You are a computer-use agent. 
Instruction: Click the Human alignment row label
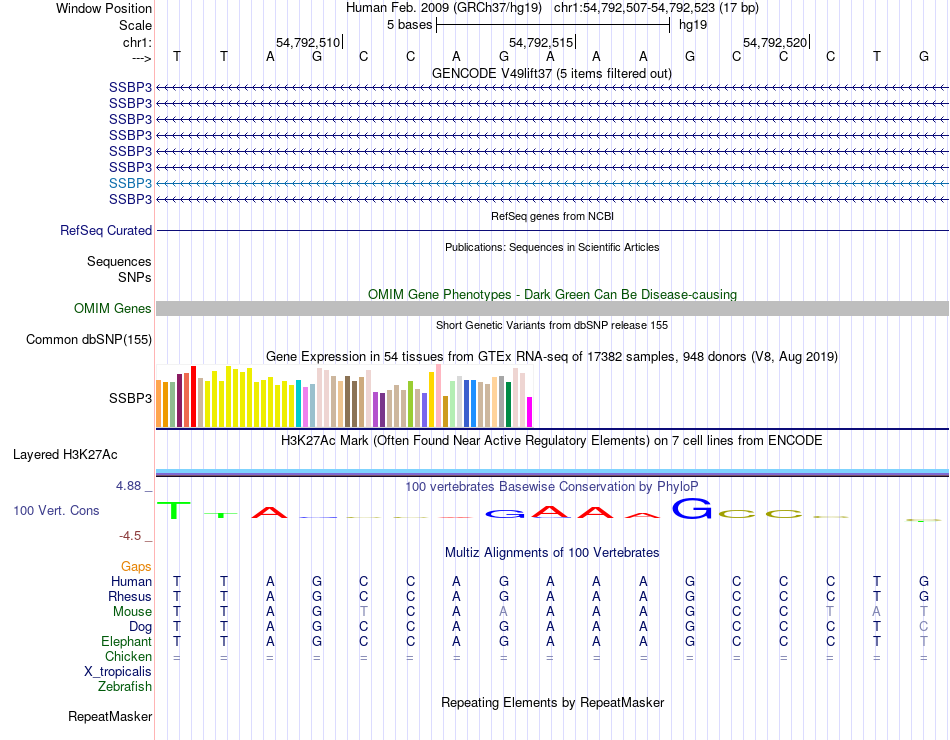point(131,581)
